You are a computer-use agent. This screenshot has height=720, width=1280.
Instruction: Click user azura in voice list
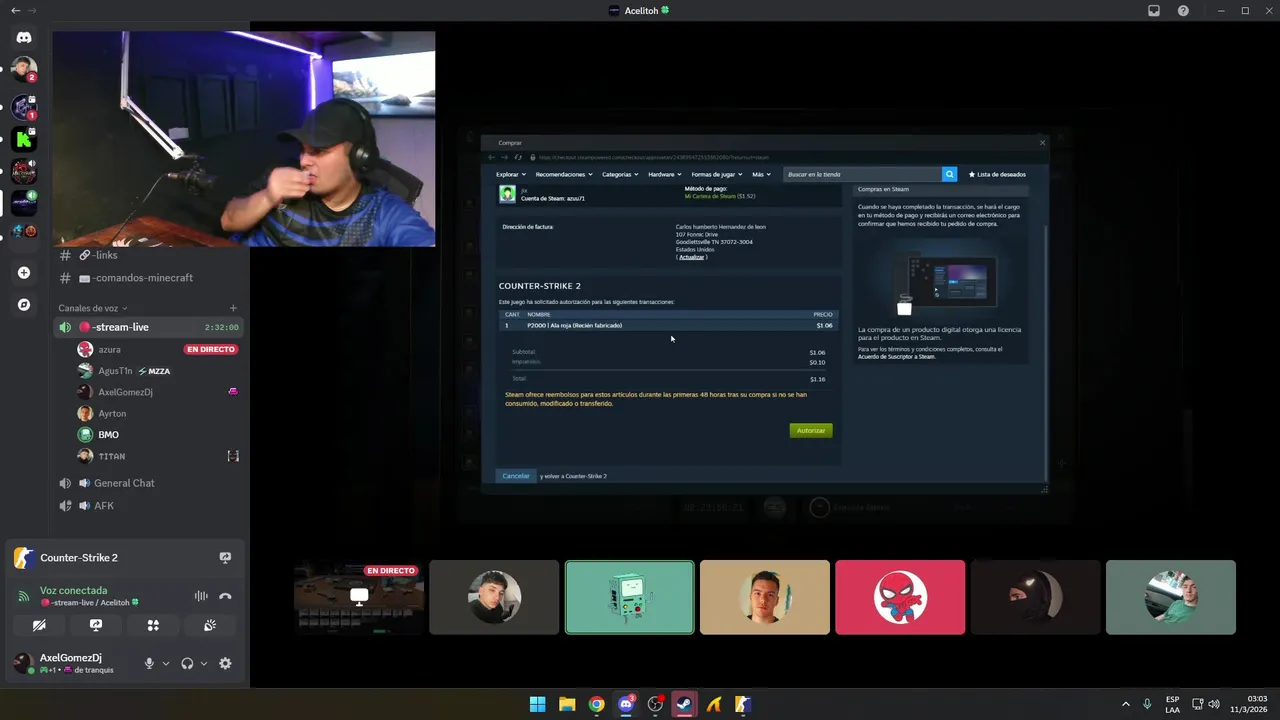coord(109,349)
